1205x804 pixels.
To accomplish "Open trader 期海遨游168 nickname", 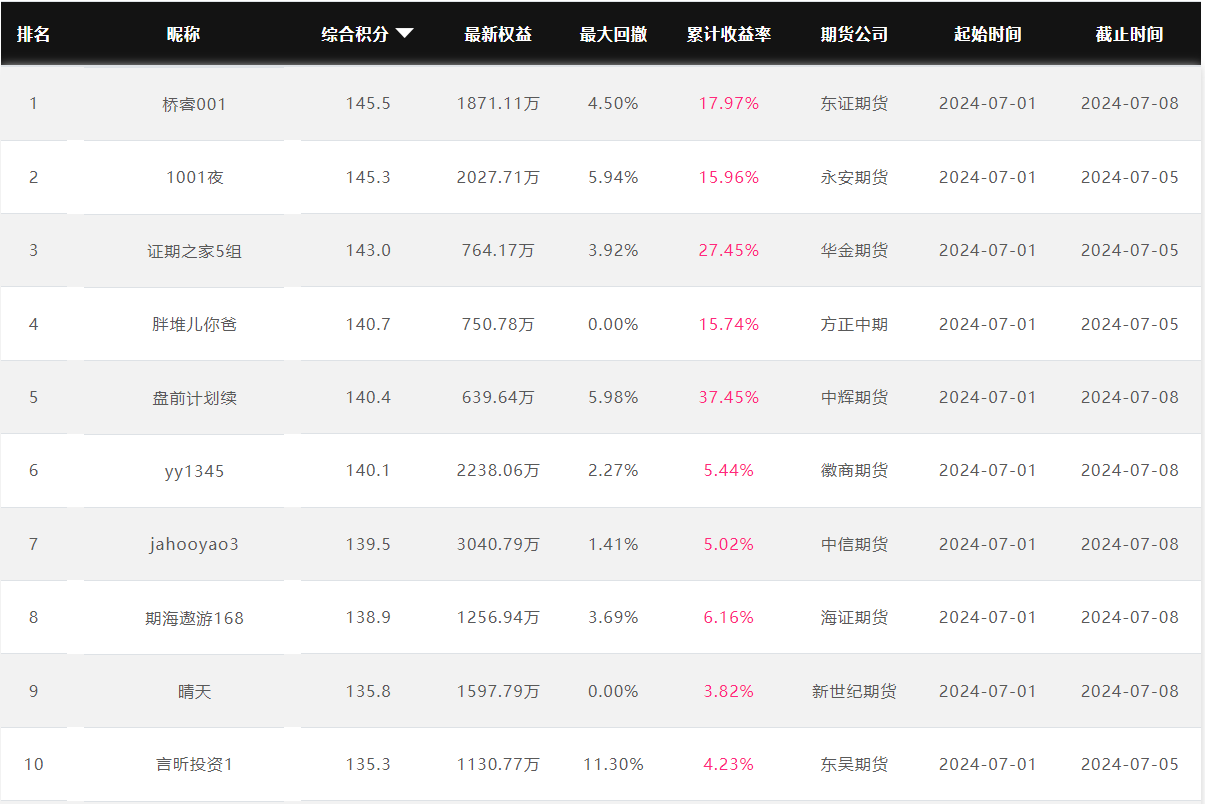I will (195, 618).
